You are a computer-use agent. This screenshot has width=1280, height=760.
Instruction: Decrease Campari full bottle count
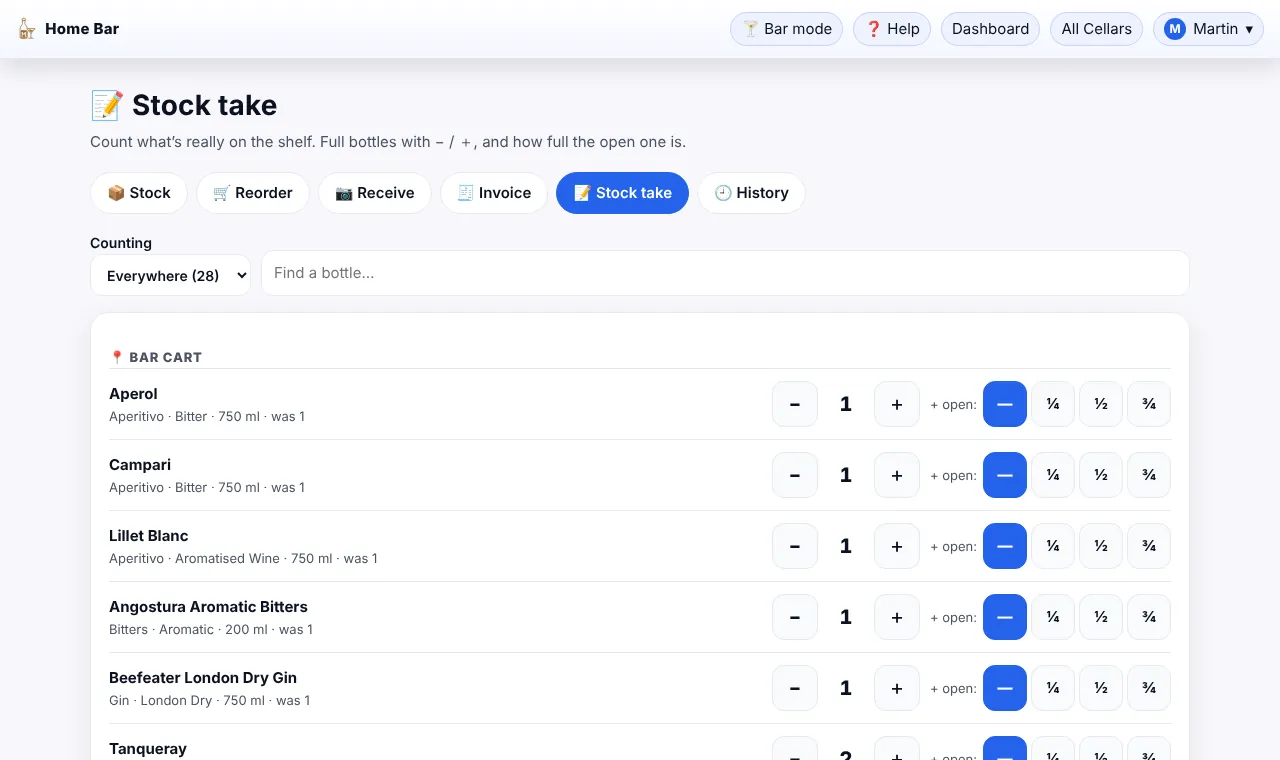[x=795, y=475]
